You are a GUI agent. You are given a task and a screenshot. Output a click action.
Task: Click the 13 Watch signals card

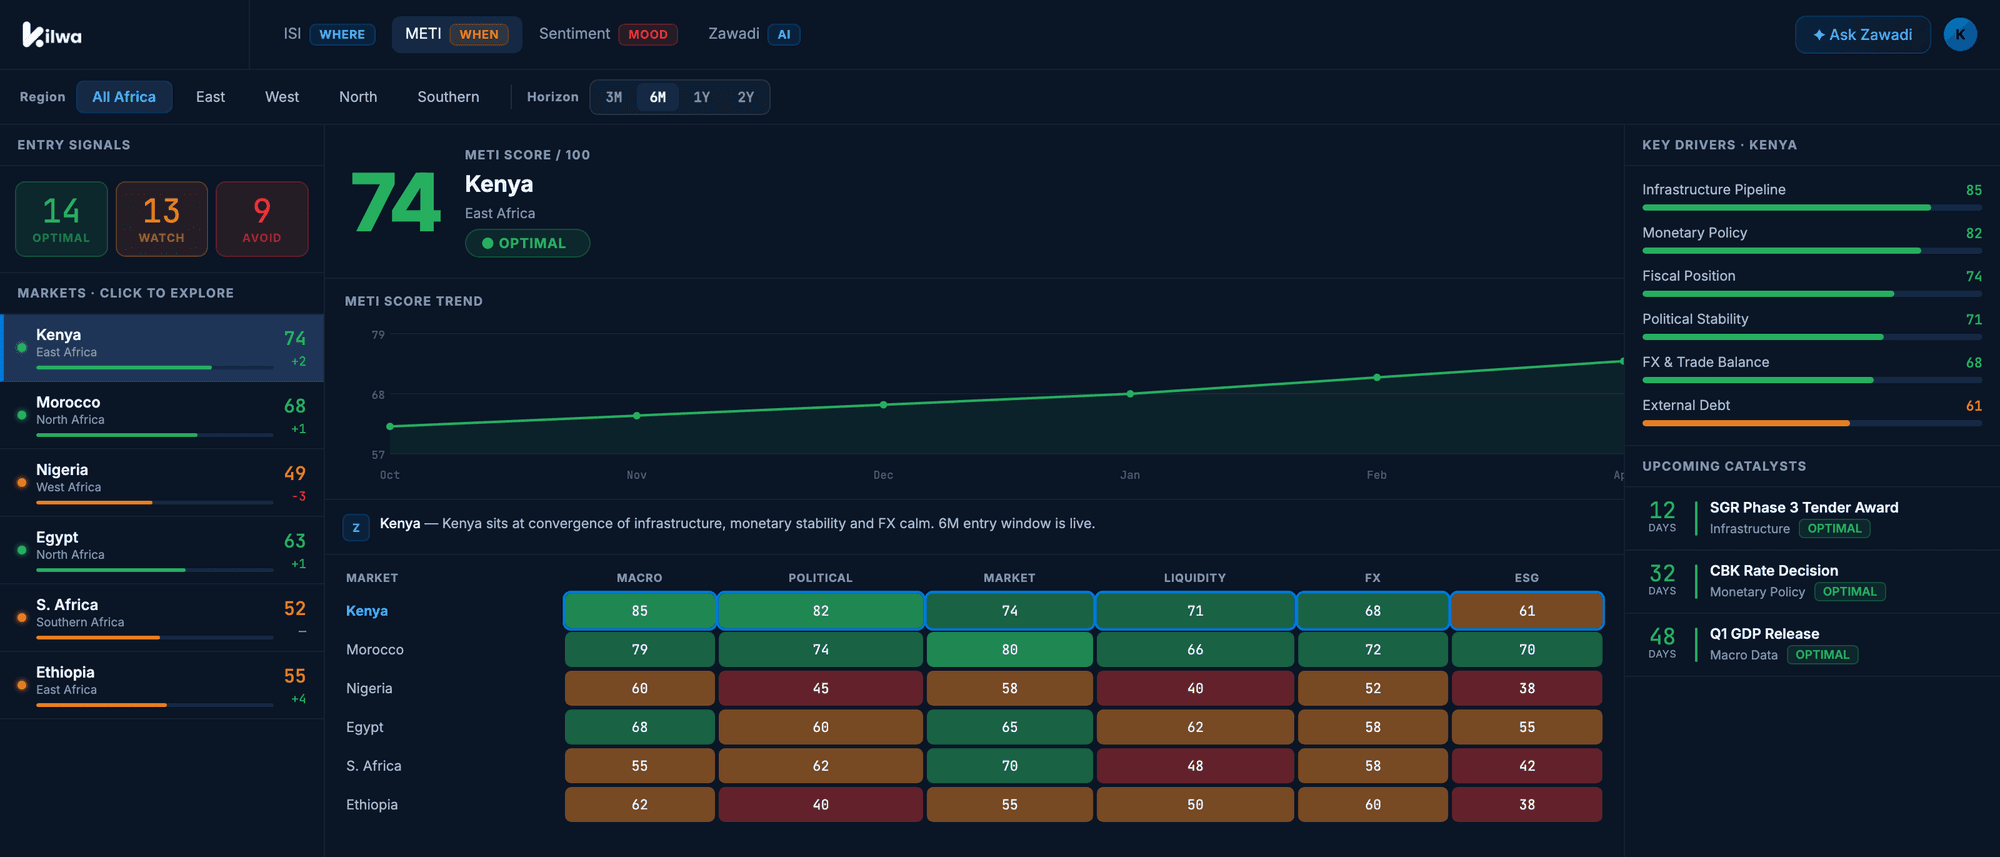(162, 219)
